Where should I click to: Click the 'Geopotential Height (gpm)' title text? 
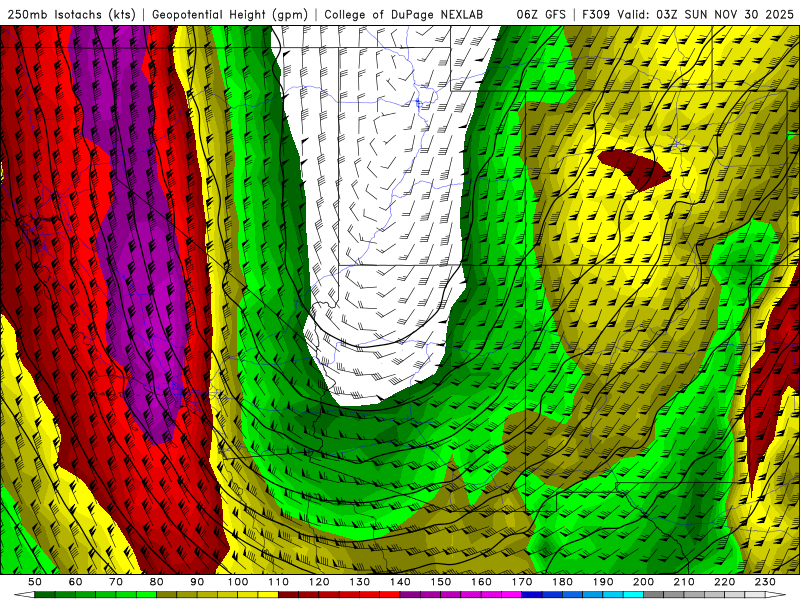click(230, 15)
